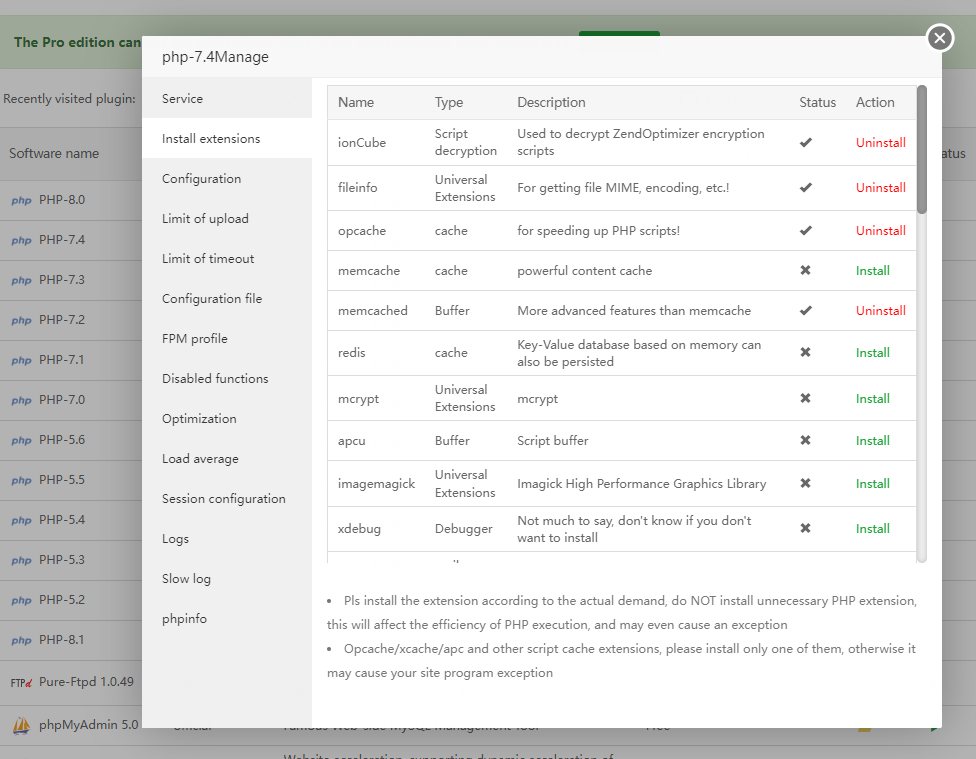The width and height of the screenshot is (976, 759).
Task: Click the extensions list scrollbar
Action: [x=922, y=150]
